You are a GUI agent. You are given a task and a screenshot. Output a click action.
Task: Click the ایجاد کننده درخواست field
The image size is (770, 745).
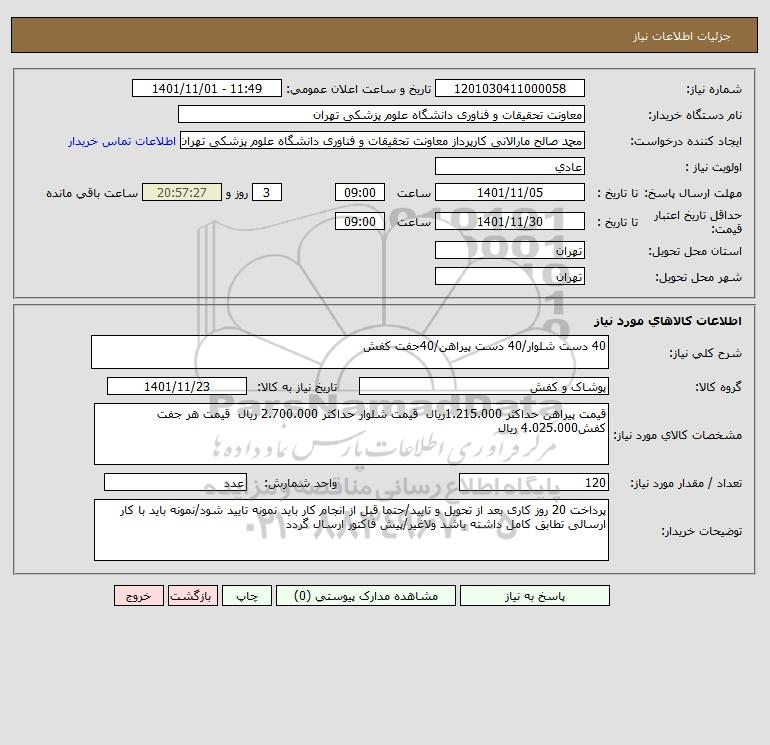pyautogui.click(x=383, y=141)
